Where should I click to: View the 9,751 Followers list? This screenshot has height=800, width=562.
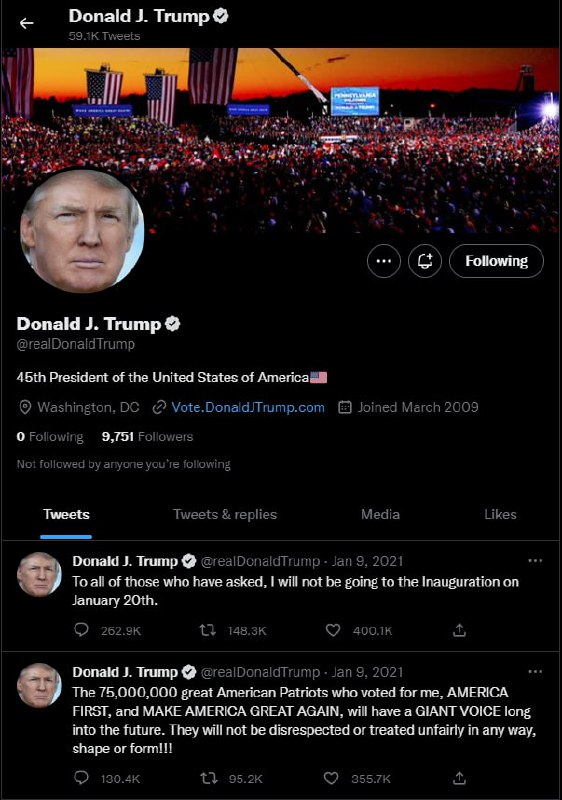[147, 437]
